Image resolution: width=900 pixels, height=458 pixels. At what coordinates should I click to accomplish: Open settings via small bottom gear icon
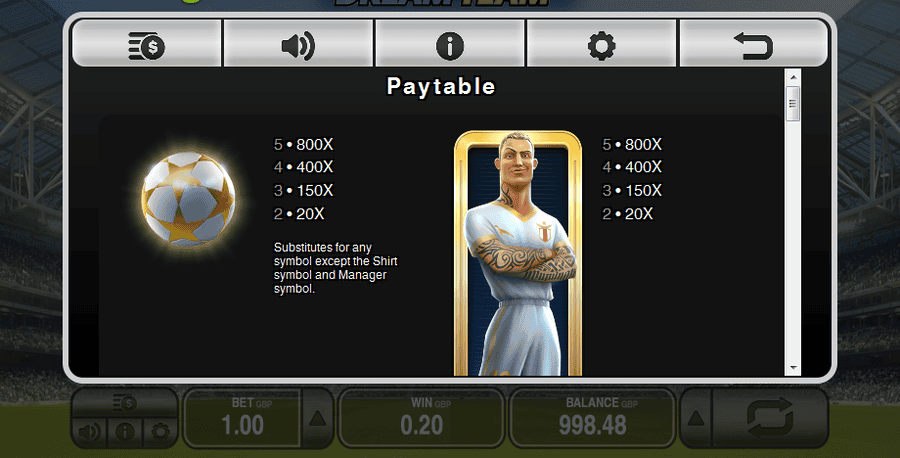click(x=160, y=432)
